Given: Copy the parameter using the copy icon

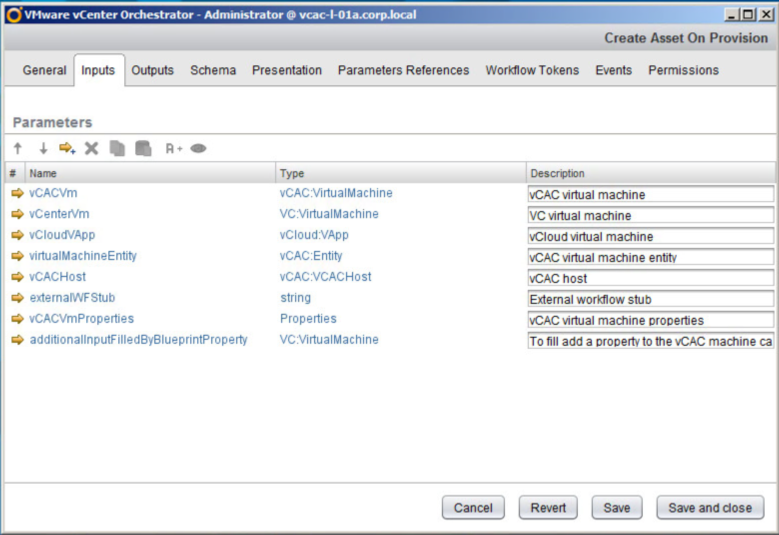Looking at the screenshot, I should point(117,148).
